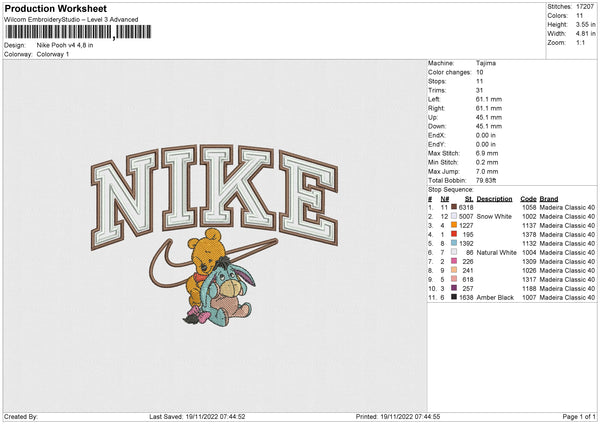
Task: Select the Right extent 61.1 mm value
Action: [489, 108]
